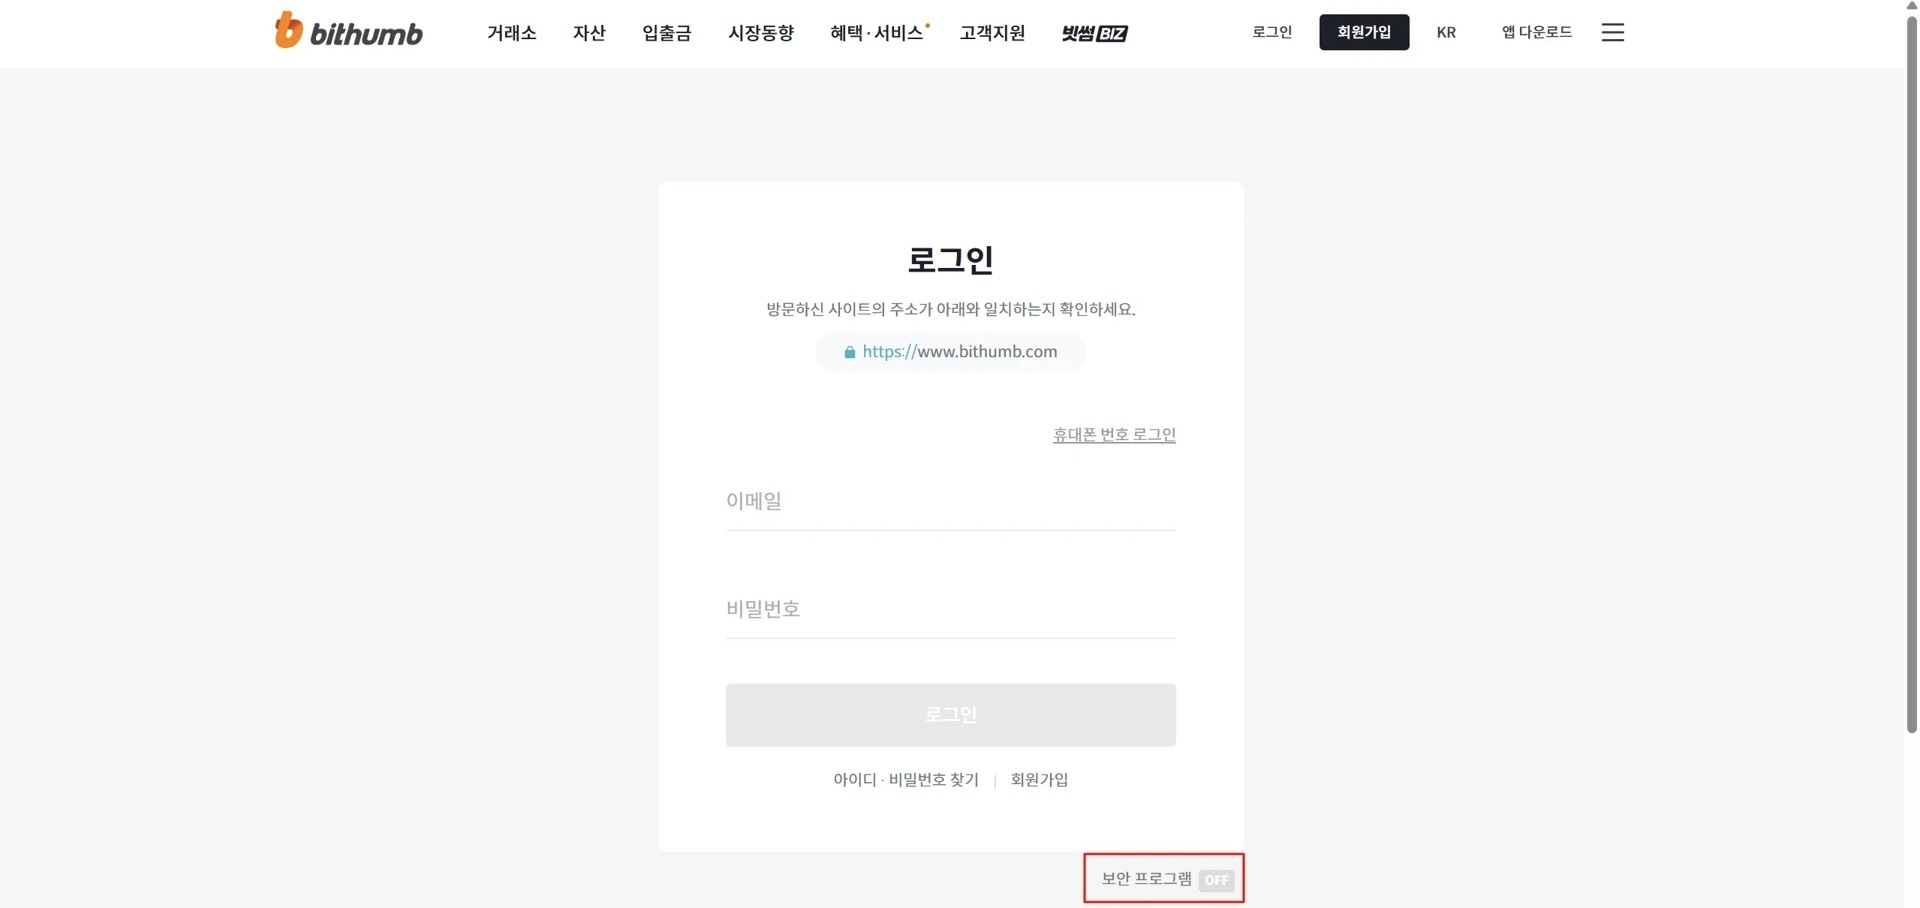Viewport: 1920px width, 908px height.
Task: Click the gray 로그인 submit button
Action: pos(950,714)
